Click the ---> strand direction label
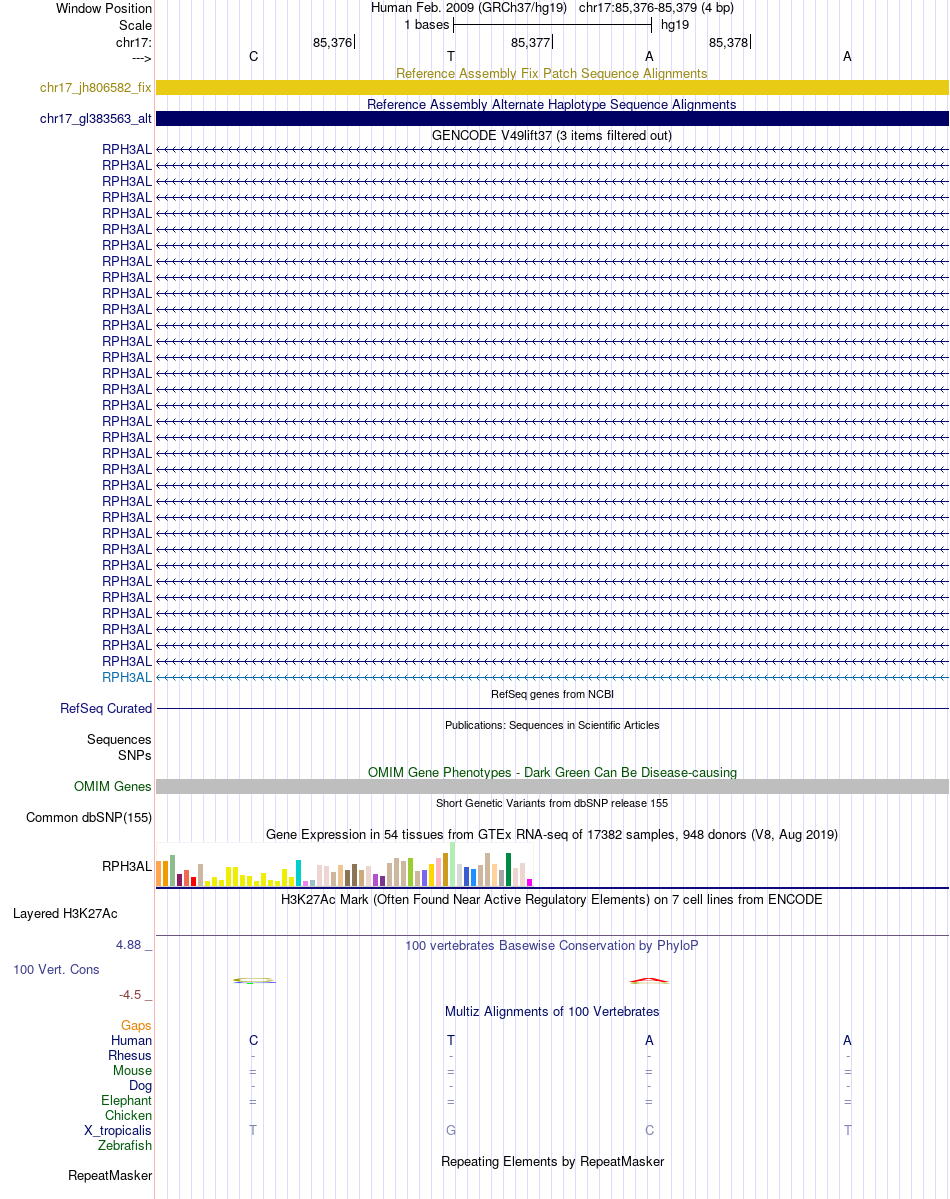The height and width of the screenshot is (1199, 950). (x=142, y=58)
